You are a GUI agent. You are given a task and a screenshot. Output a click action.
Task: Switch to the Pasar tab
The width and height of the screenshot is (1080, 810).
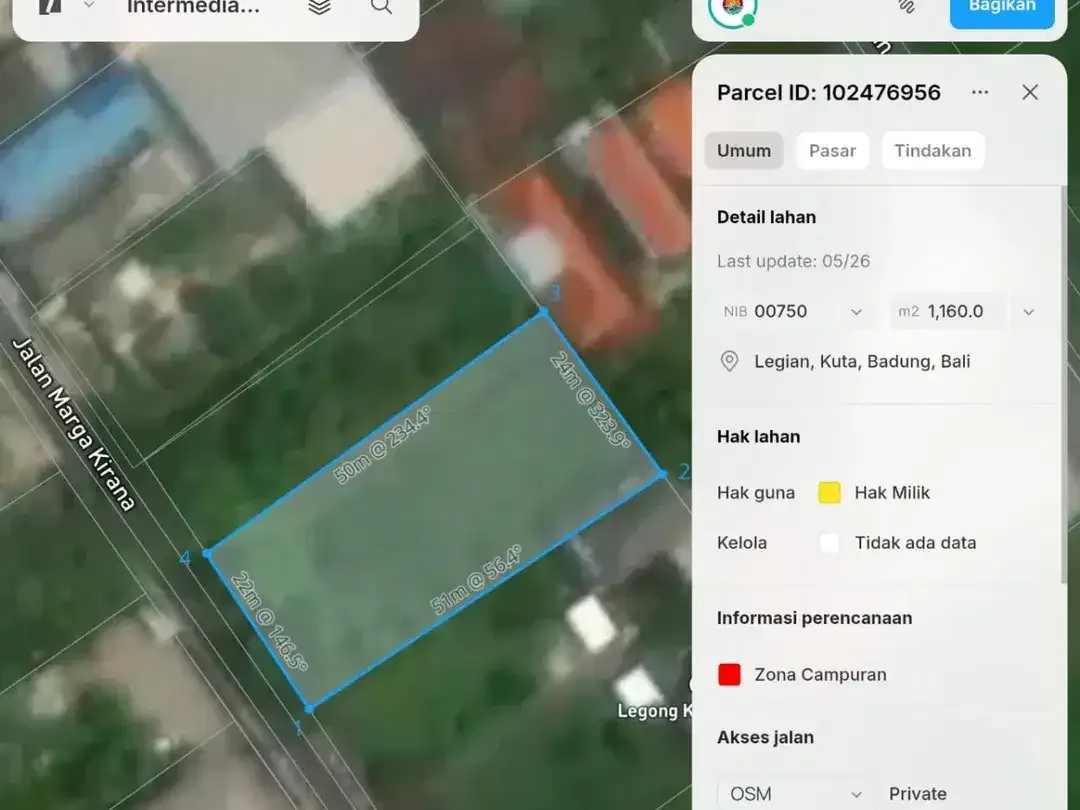click(x=832, y=151)
